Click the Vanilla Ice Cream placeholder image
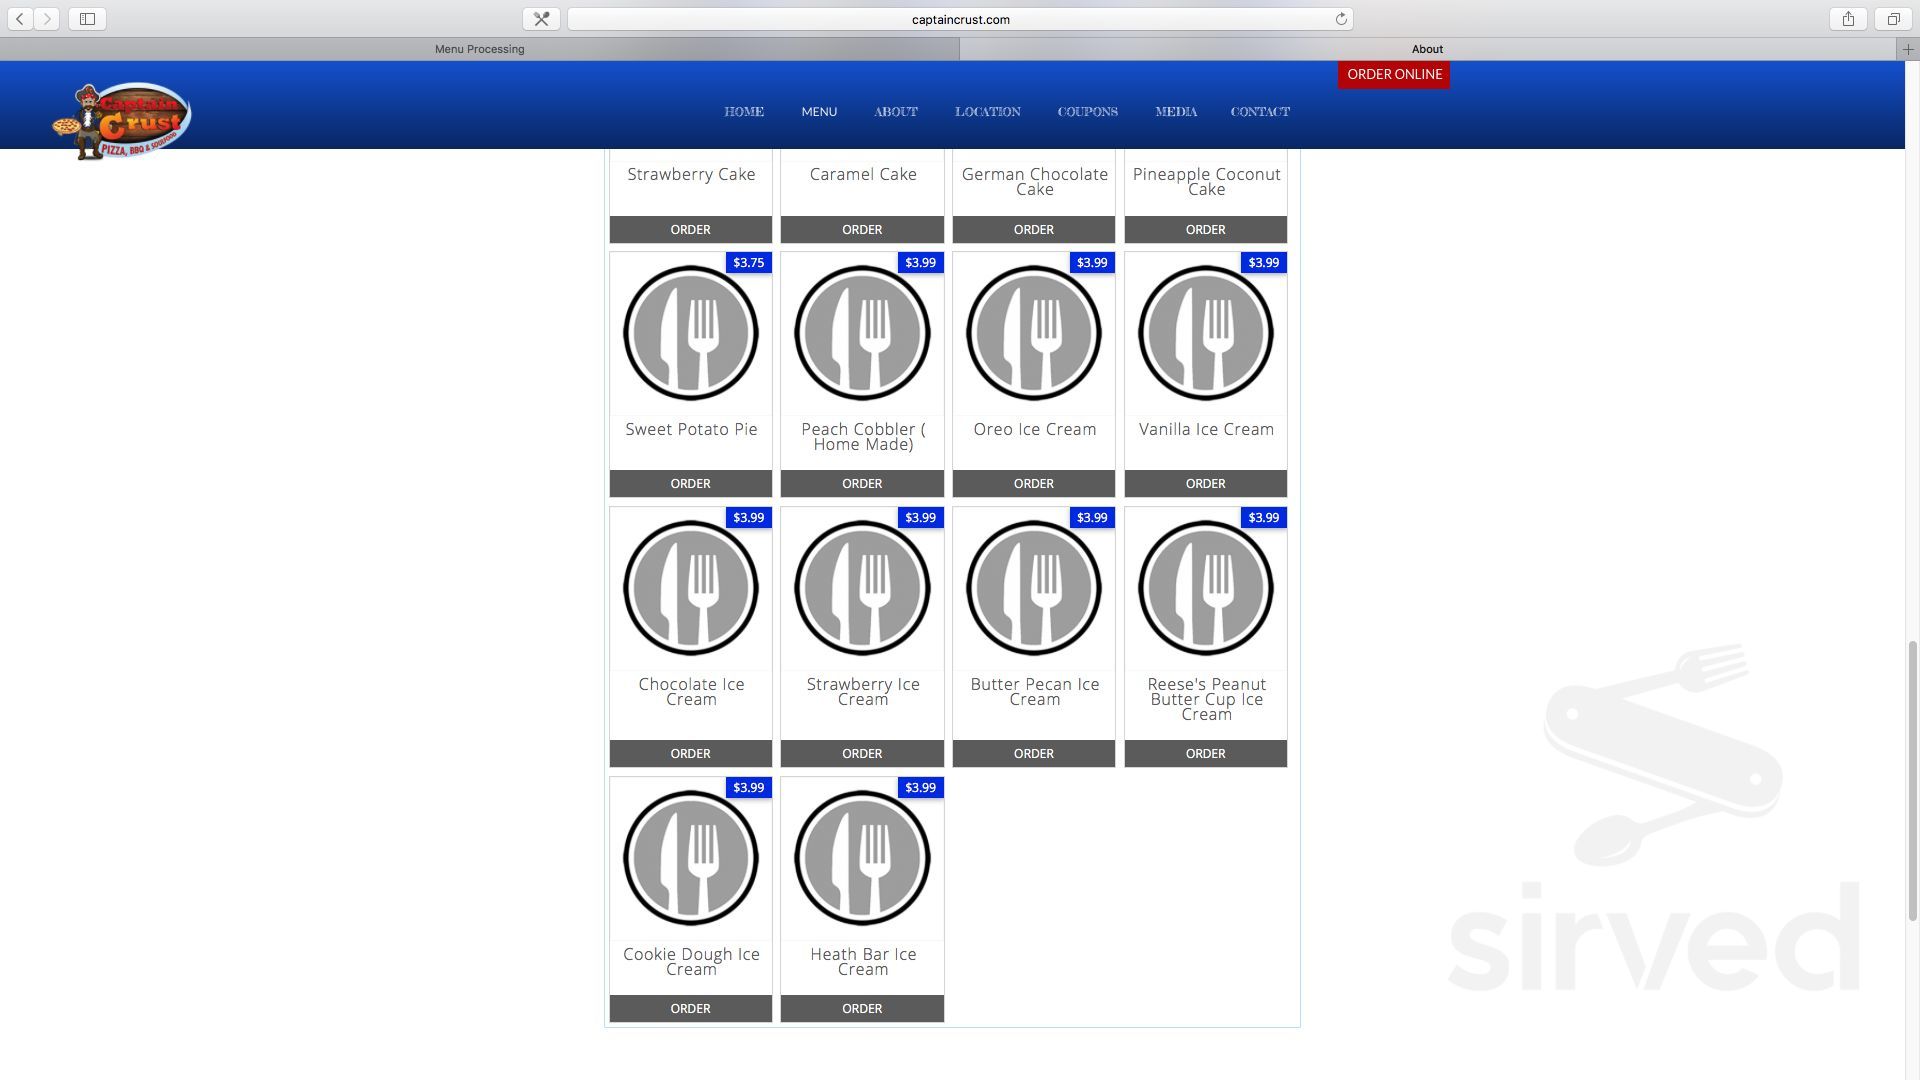 point(1206,333)
